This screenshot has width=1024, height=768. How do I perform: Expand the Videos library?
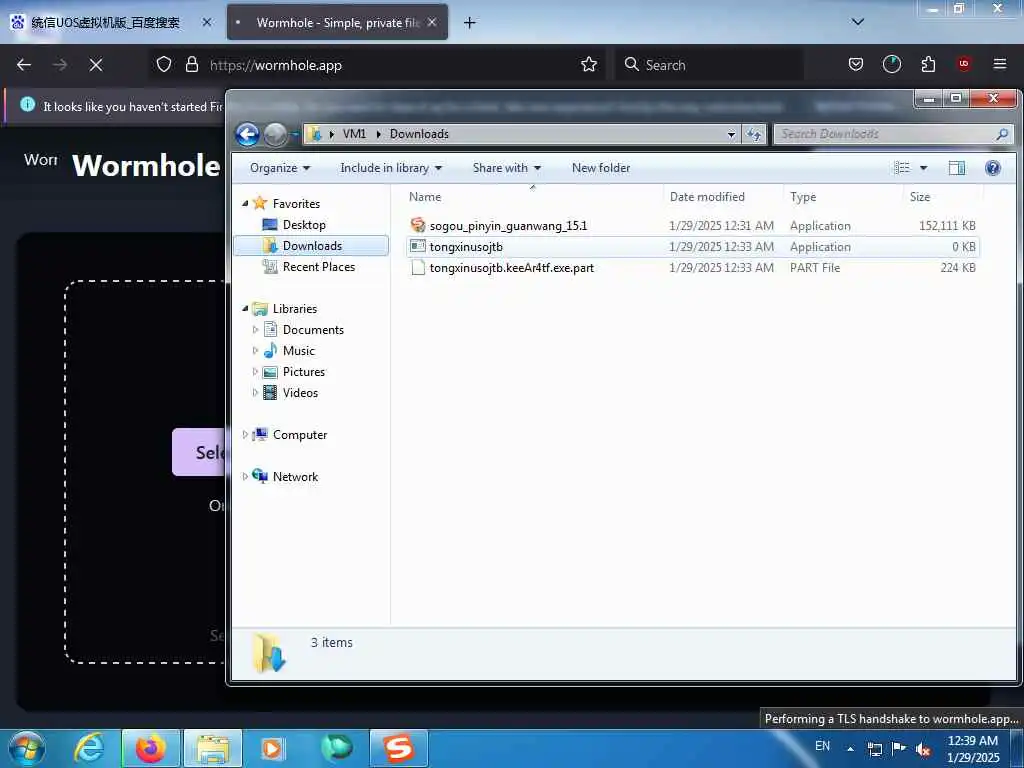tap(255, 392)
